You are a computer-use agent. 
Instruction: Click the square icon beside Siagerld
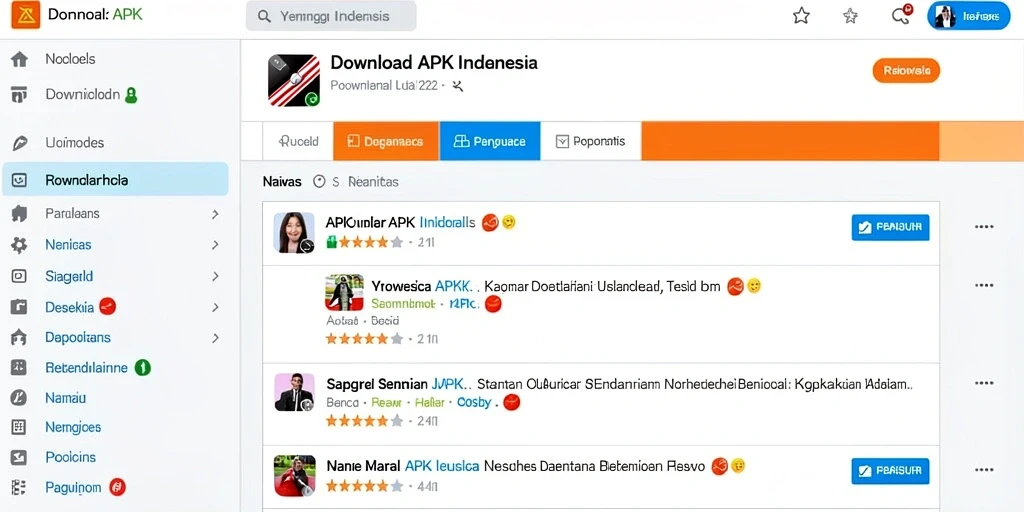[x=20, y=276]
